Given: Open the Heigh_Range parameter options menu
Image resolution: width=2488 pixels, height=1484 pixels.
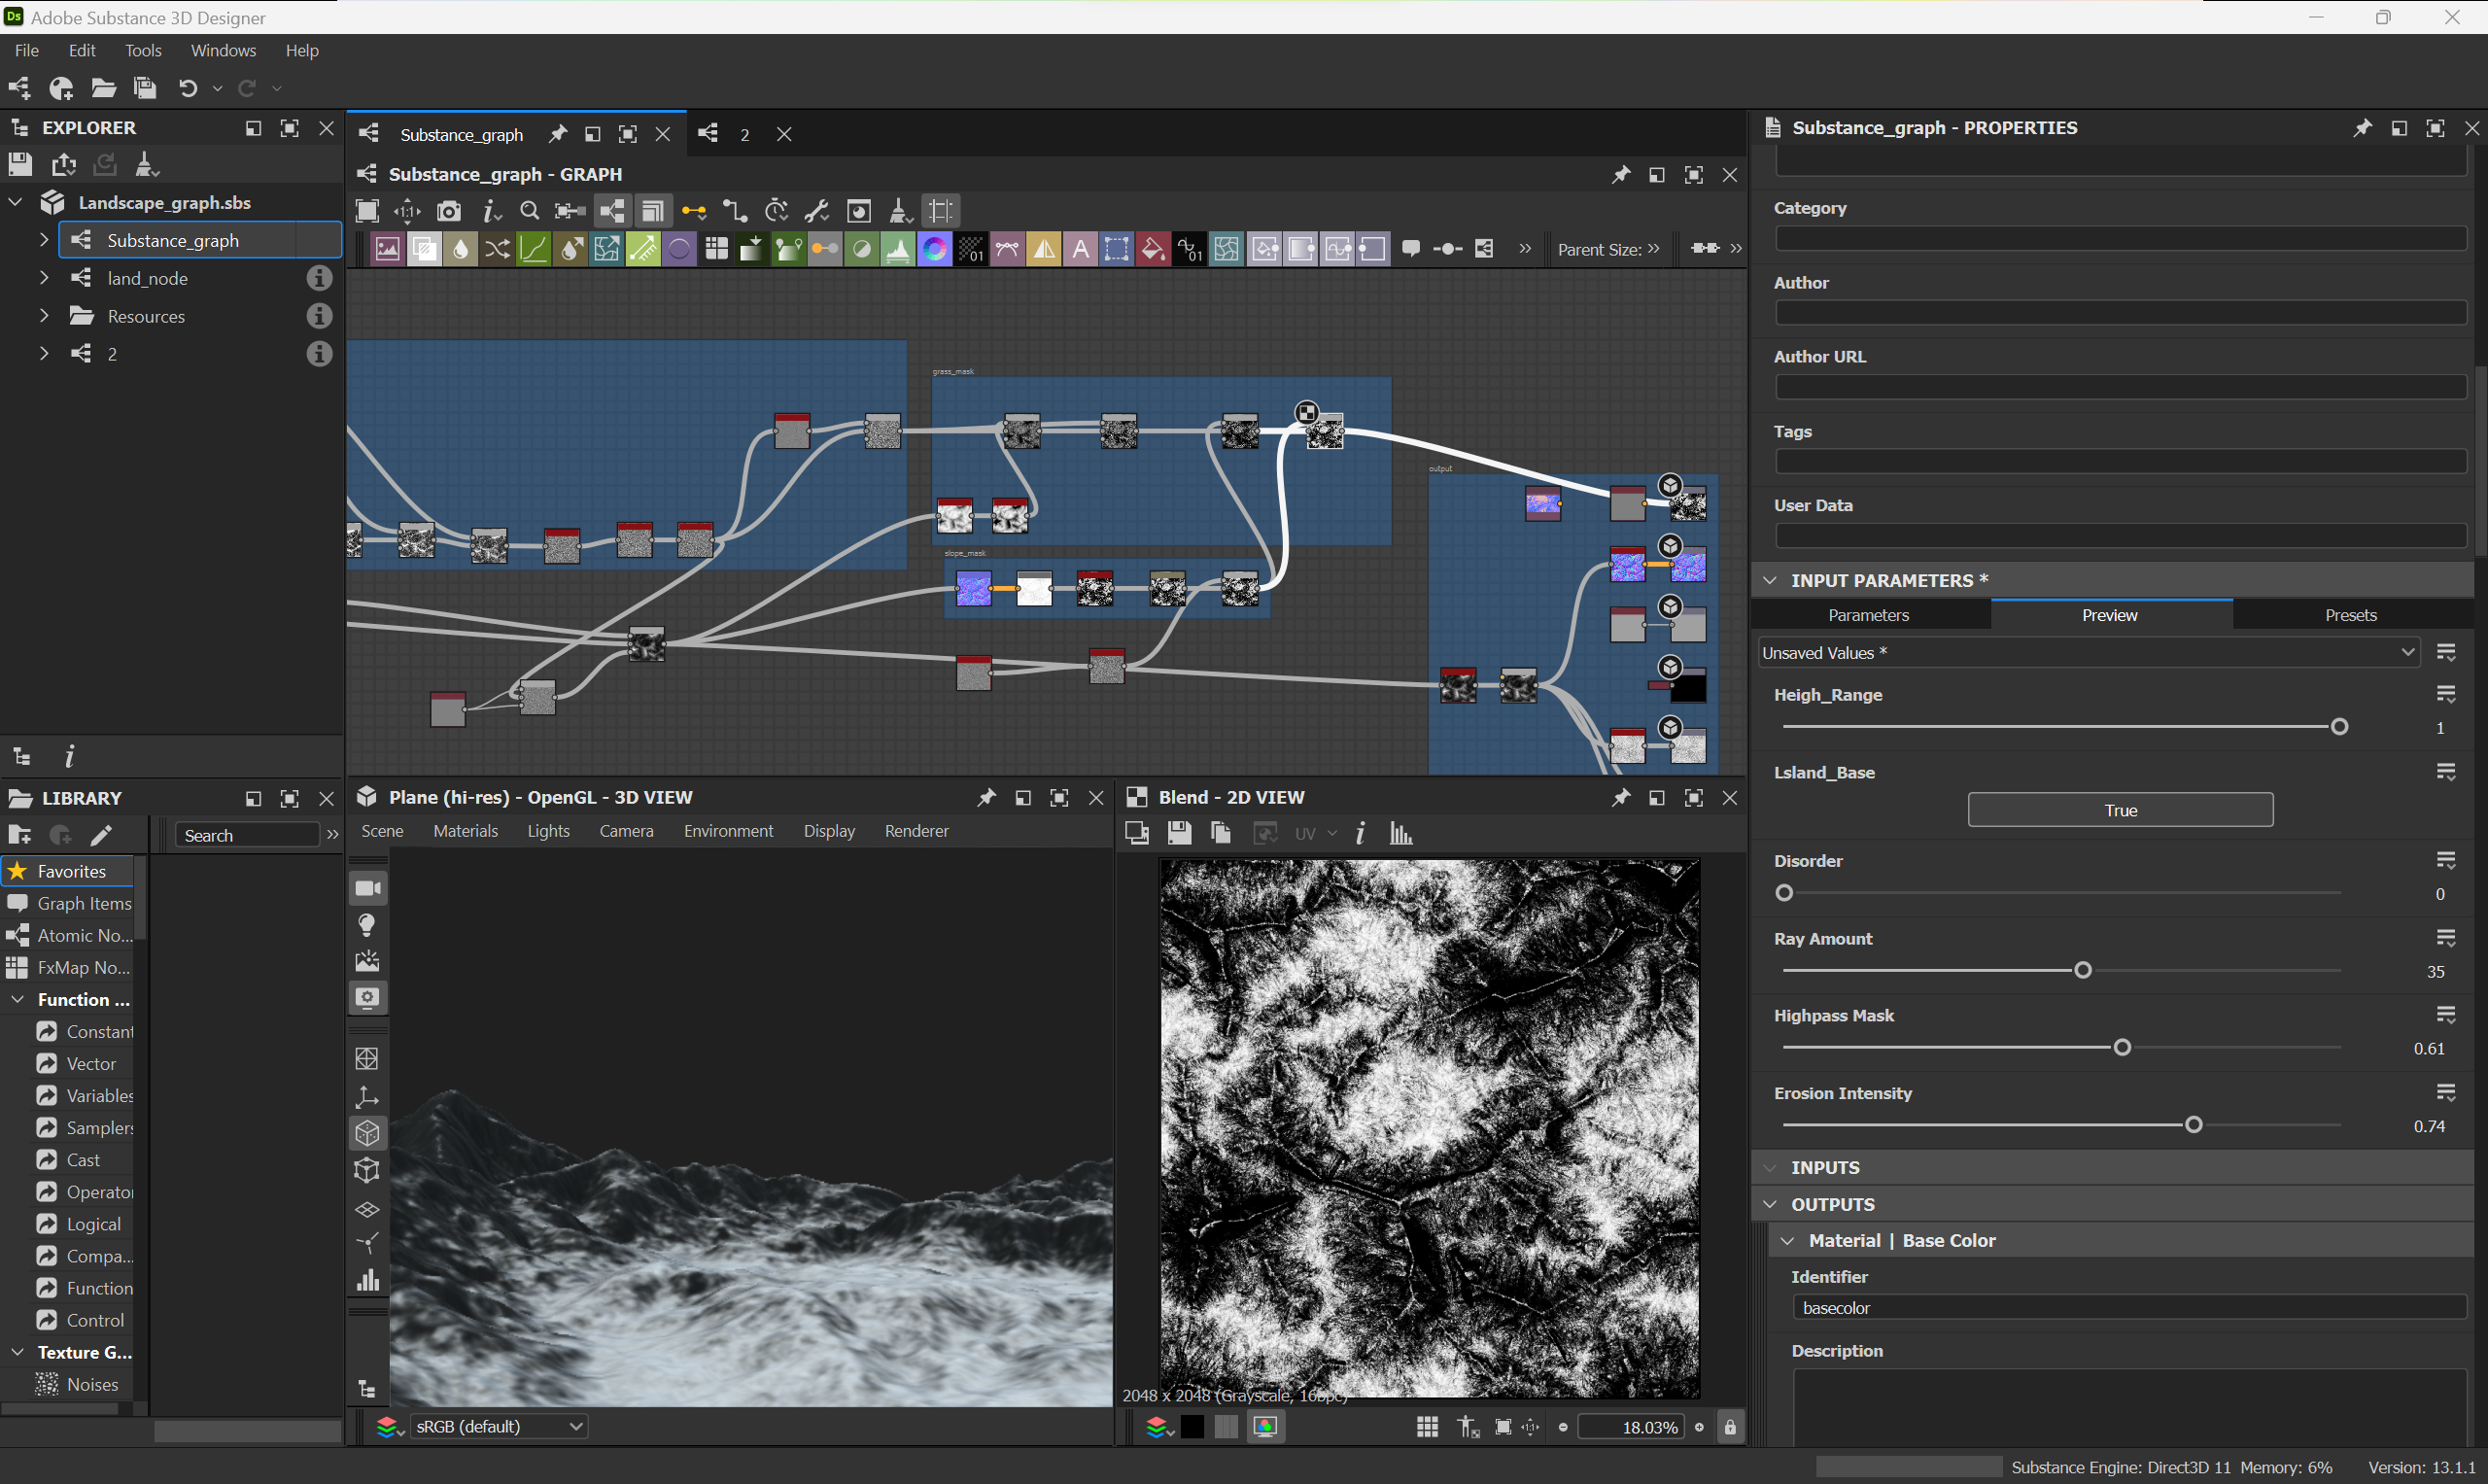Looking at the screenshot, I should (x=2446, y=694).
